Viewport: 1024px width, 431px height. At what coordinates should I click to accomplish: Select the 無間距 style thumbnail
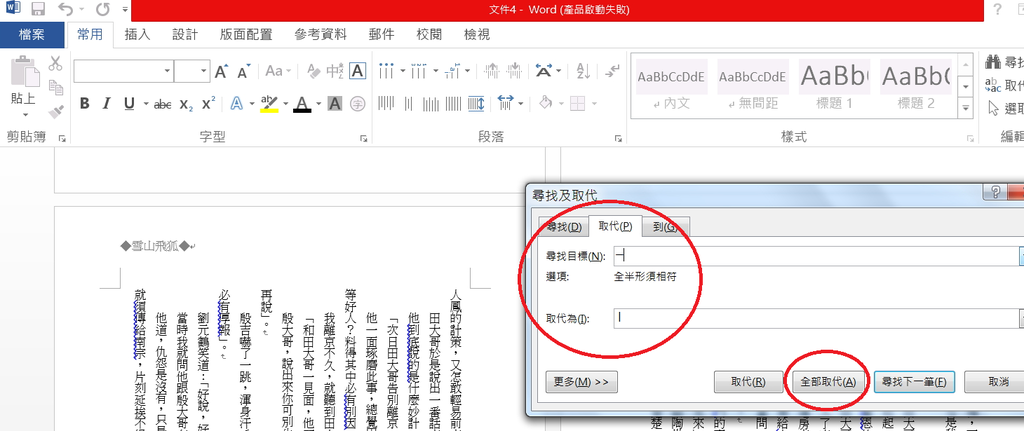point(752,86)
